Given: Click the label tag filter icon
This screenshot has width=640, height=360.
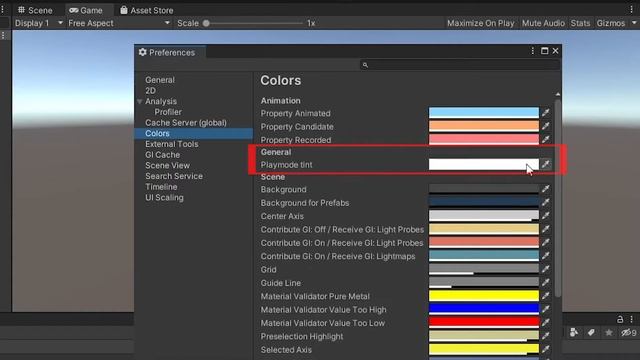Looking at the screenshot, I should pos(591,333).
